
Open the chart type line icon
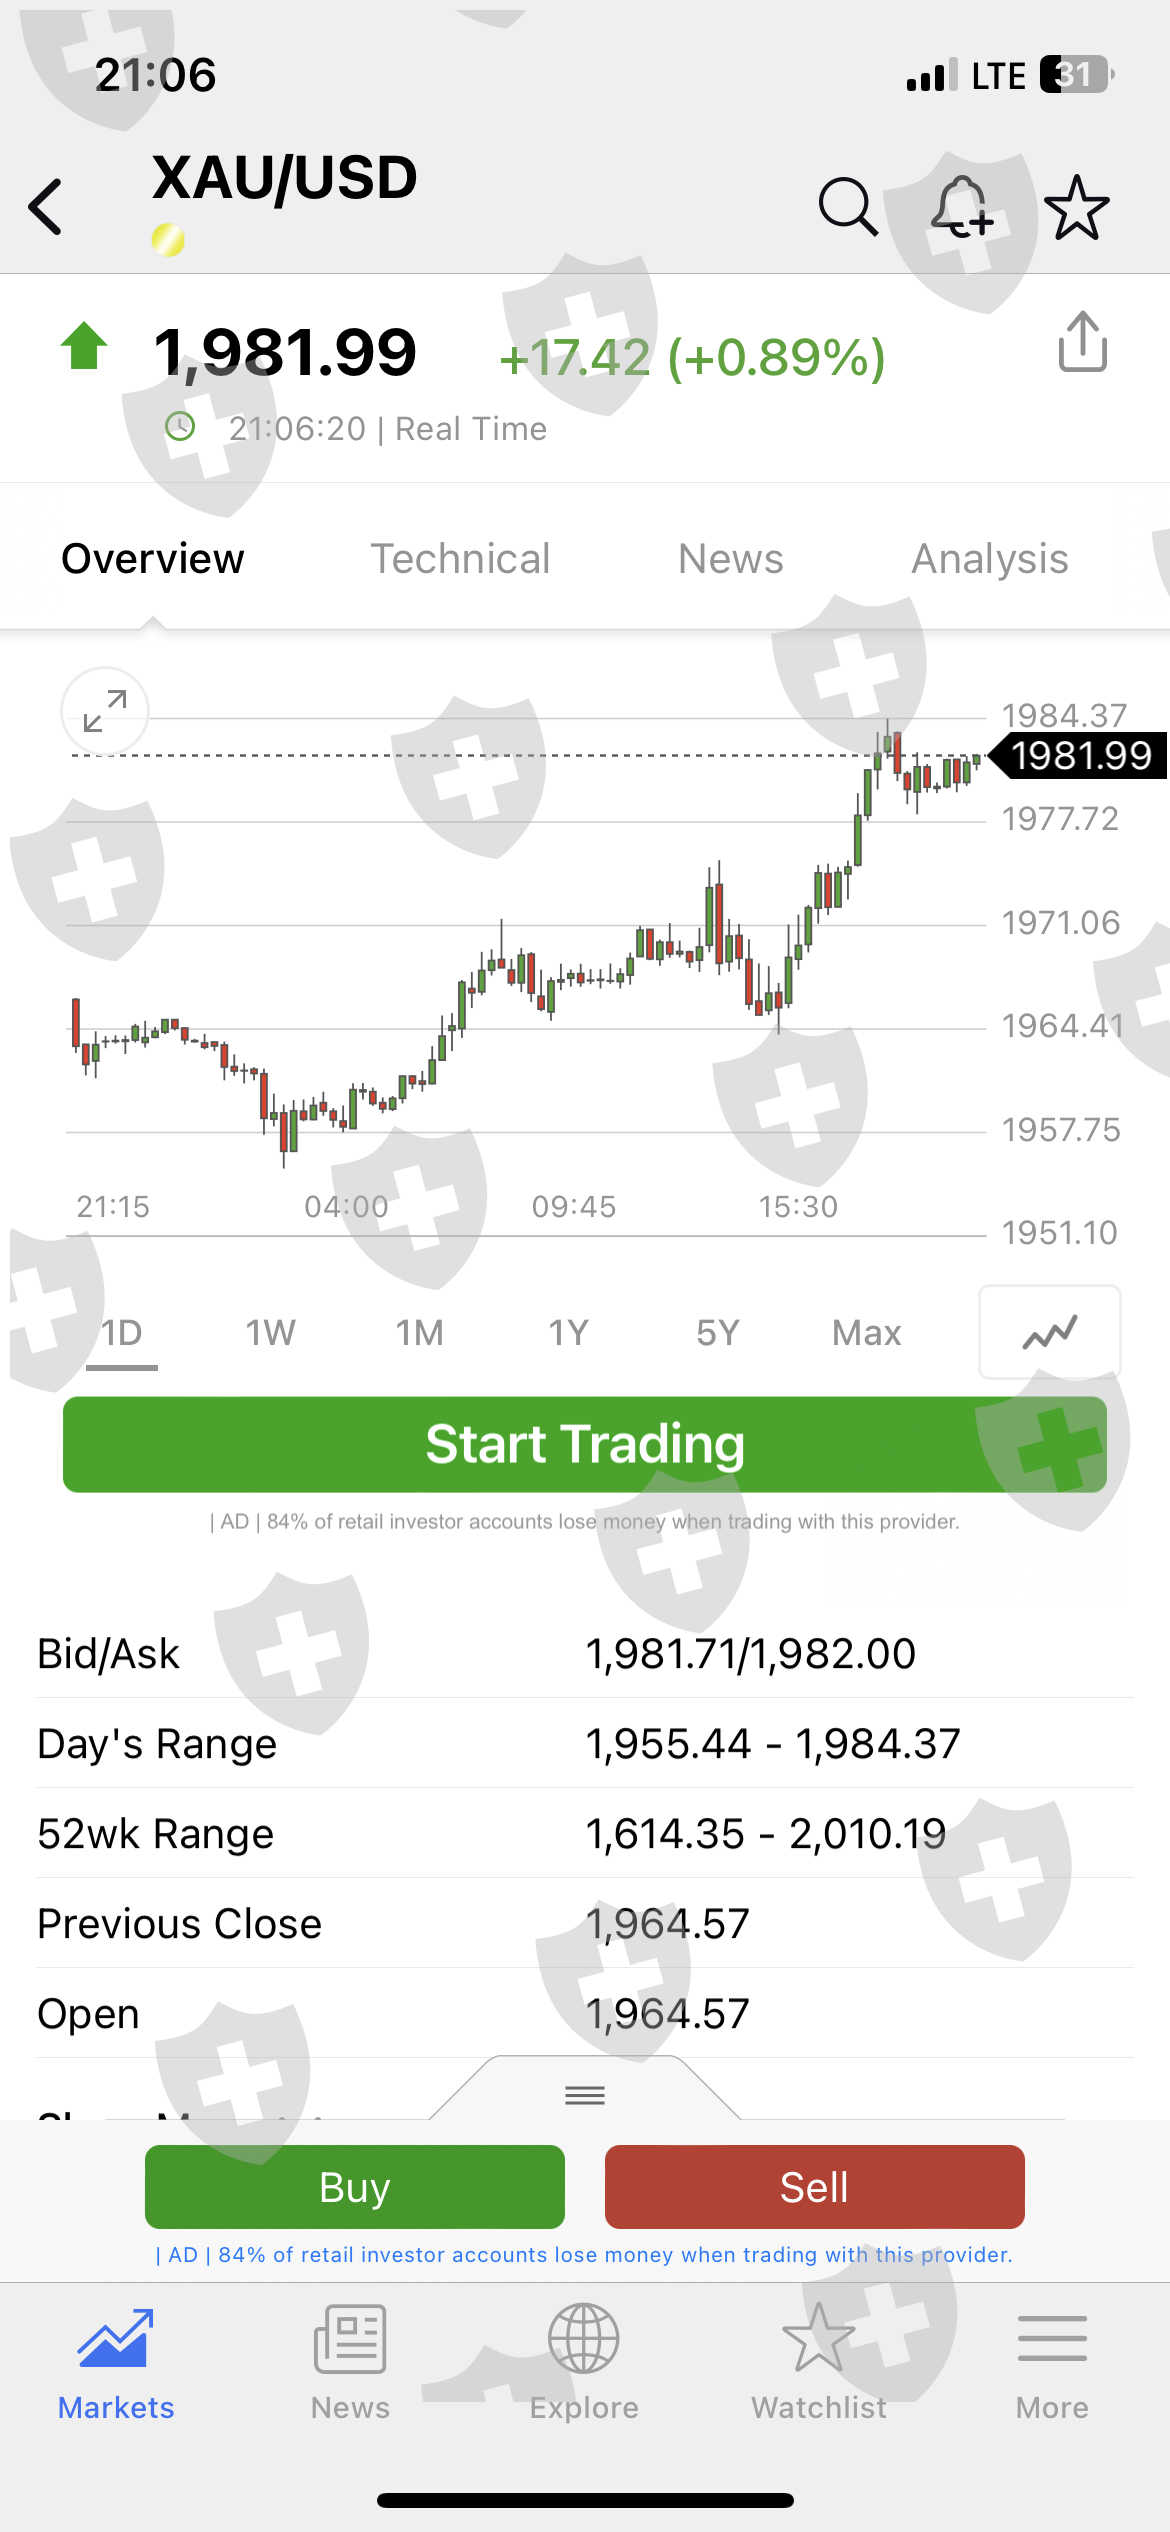click(1049, 1332)
